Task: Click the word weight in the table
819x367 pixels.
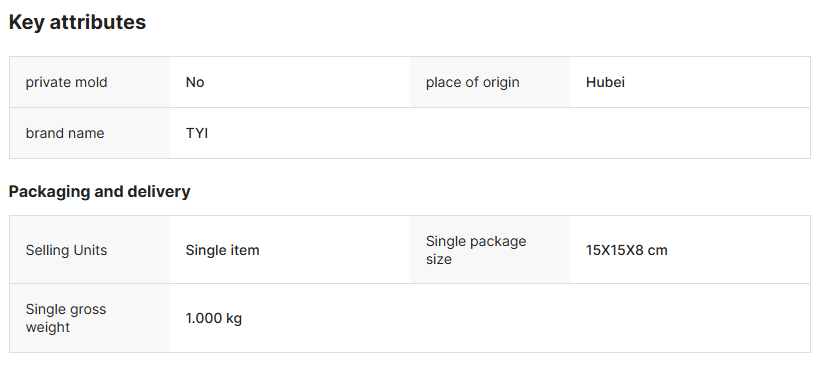Action: tap(48, 327)
